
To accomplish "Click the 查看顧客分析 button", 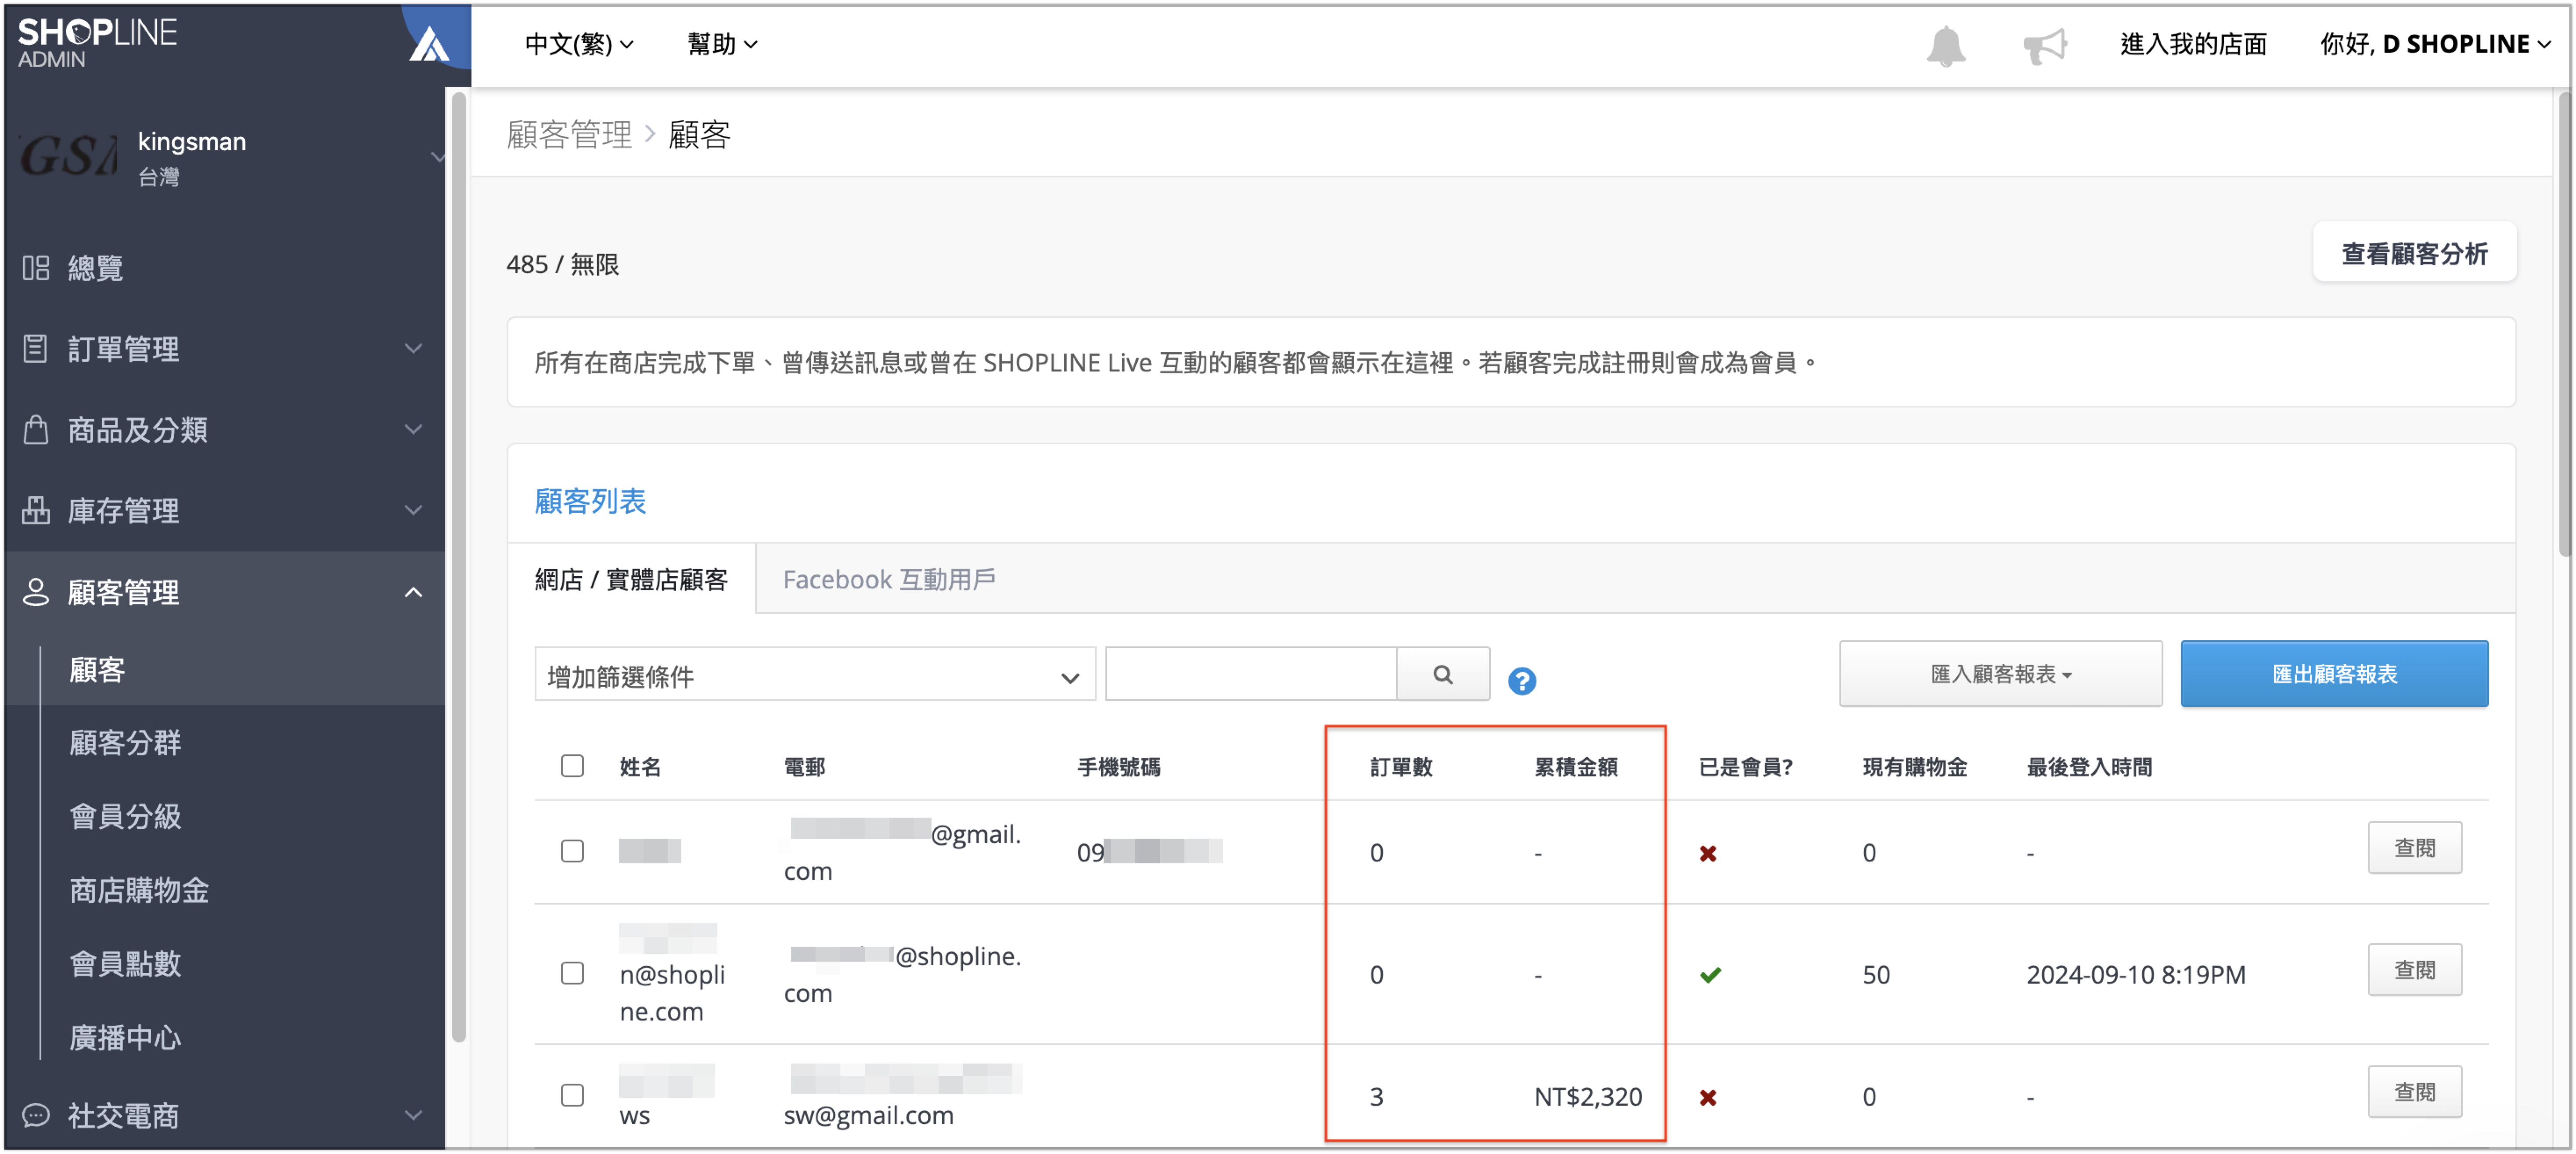I will (x=2414, y=253).
